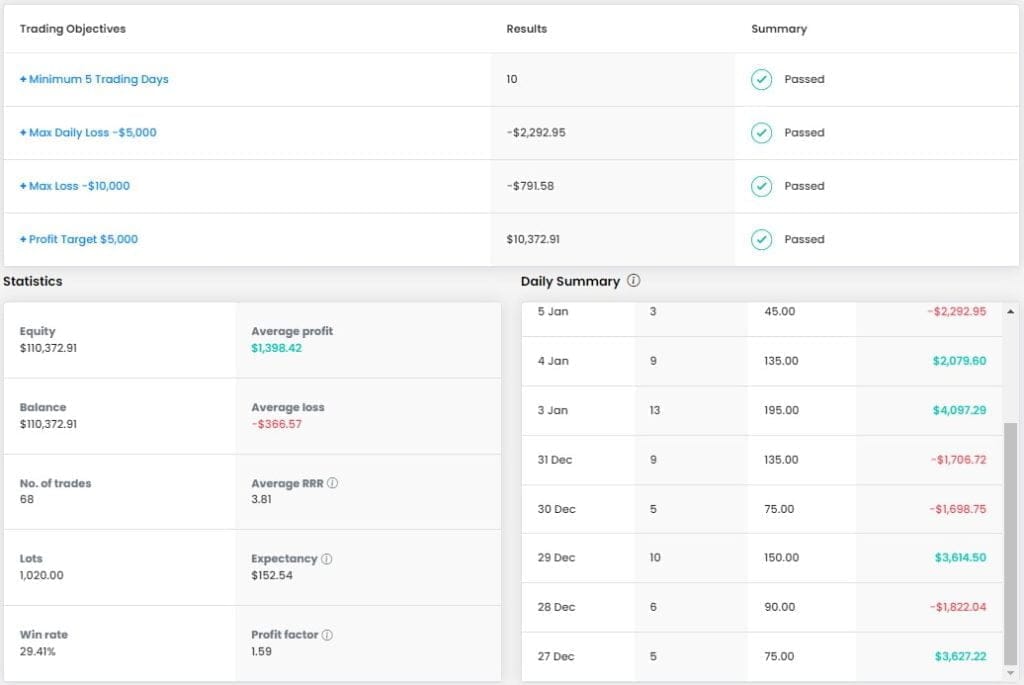Expand the Max Loss -$10,000 objective

(75, 186)
